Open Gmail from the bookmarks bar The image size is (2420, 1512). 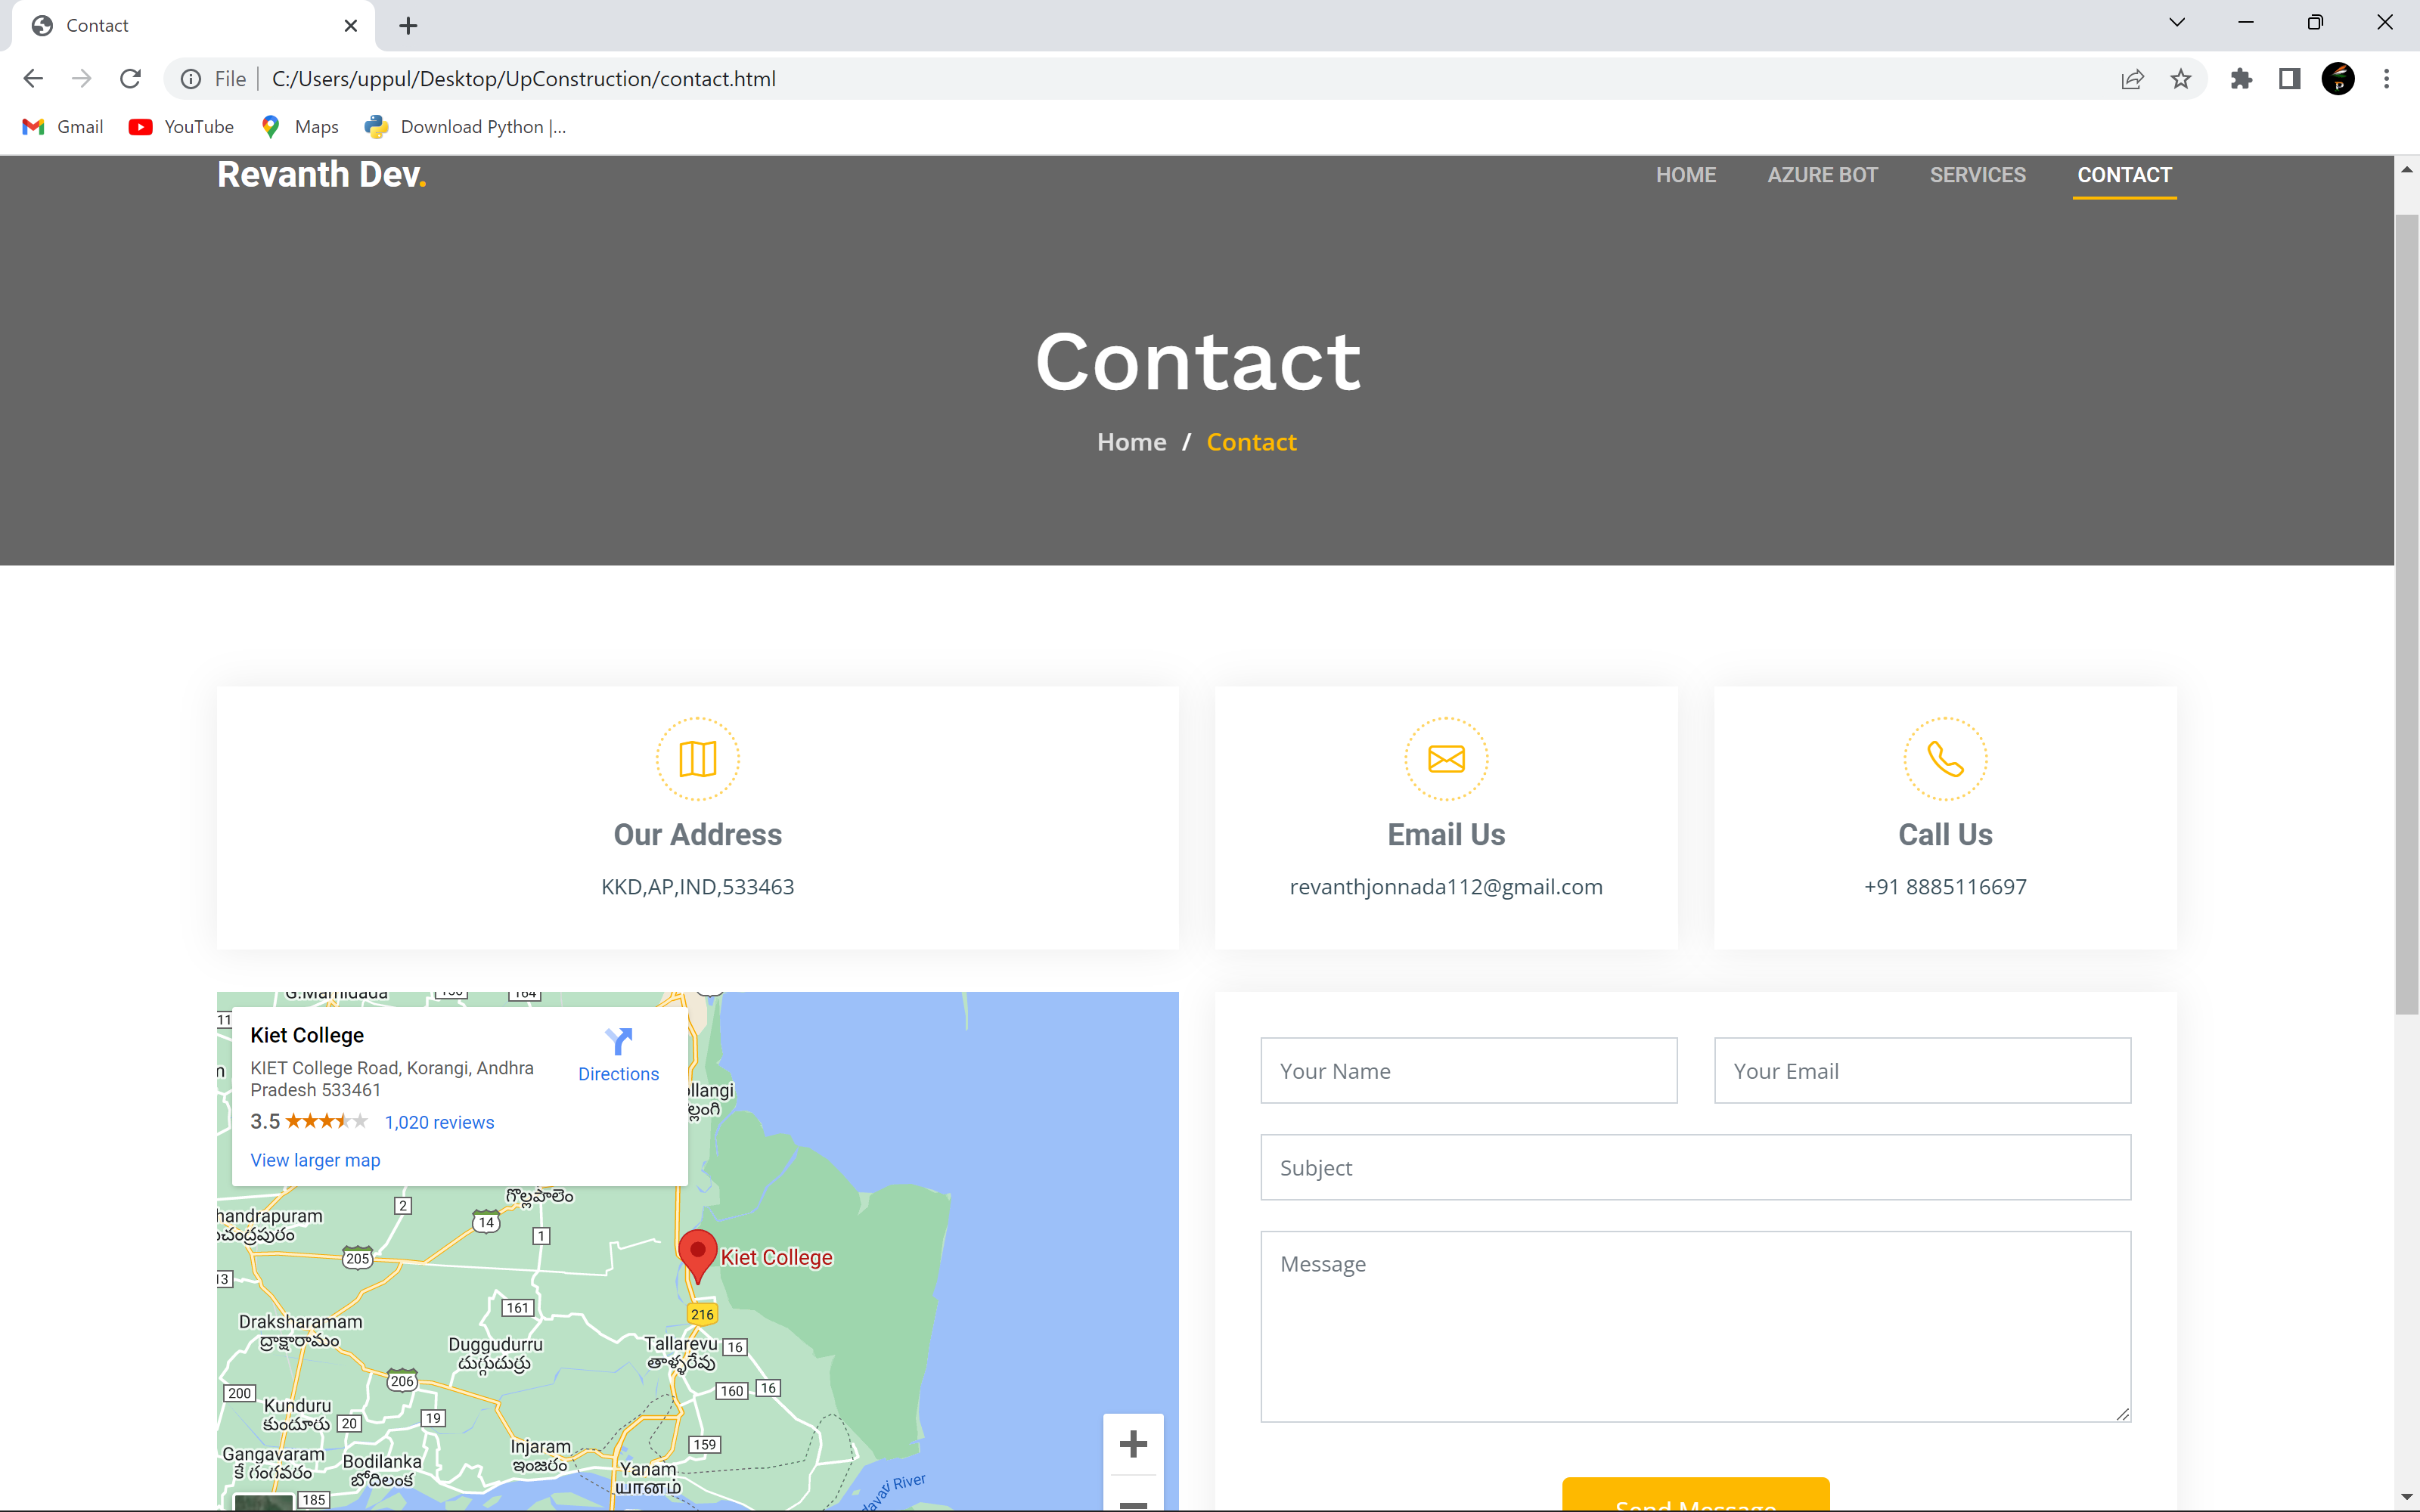point(61,126)
